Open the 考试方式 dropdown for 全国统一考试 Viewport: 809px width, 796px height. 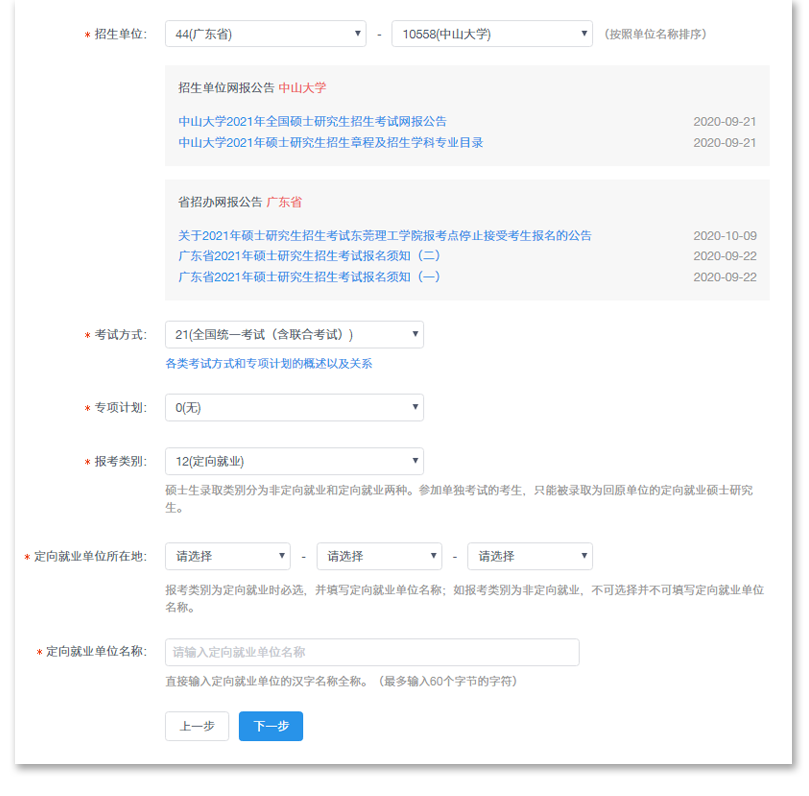coord(293,334)
